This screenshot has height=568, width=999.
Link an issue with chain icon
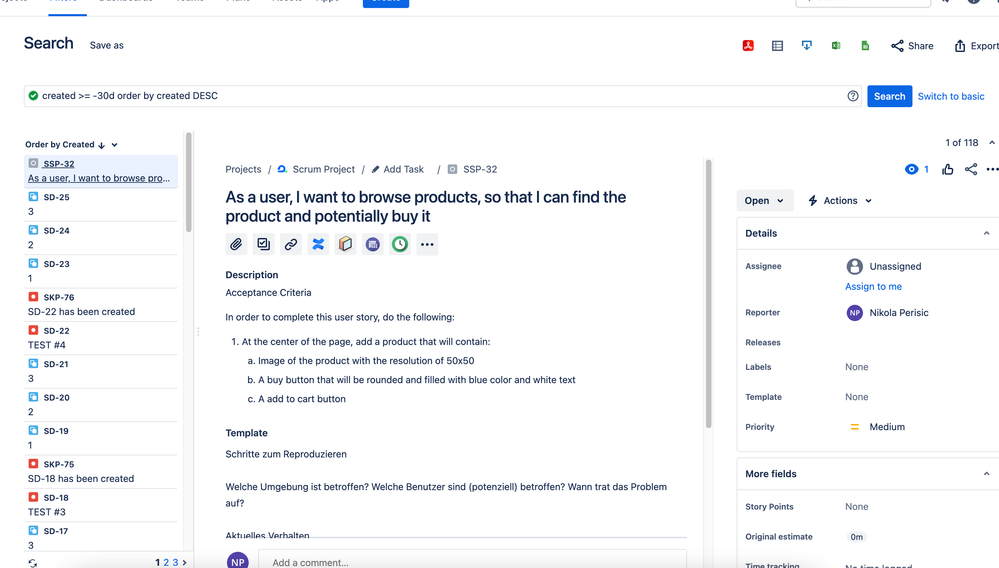291,244
